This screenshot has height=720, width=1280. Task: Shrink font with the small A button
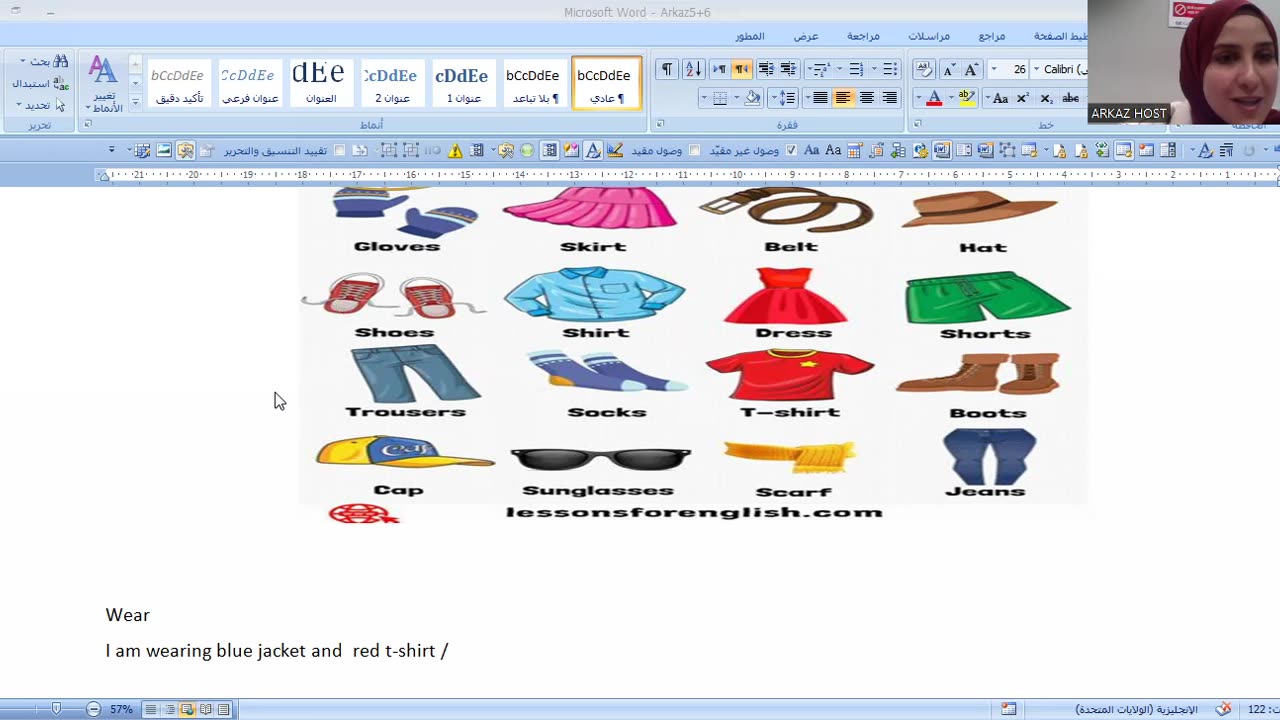tap(950, 69)
